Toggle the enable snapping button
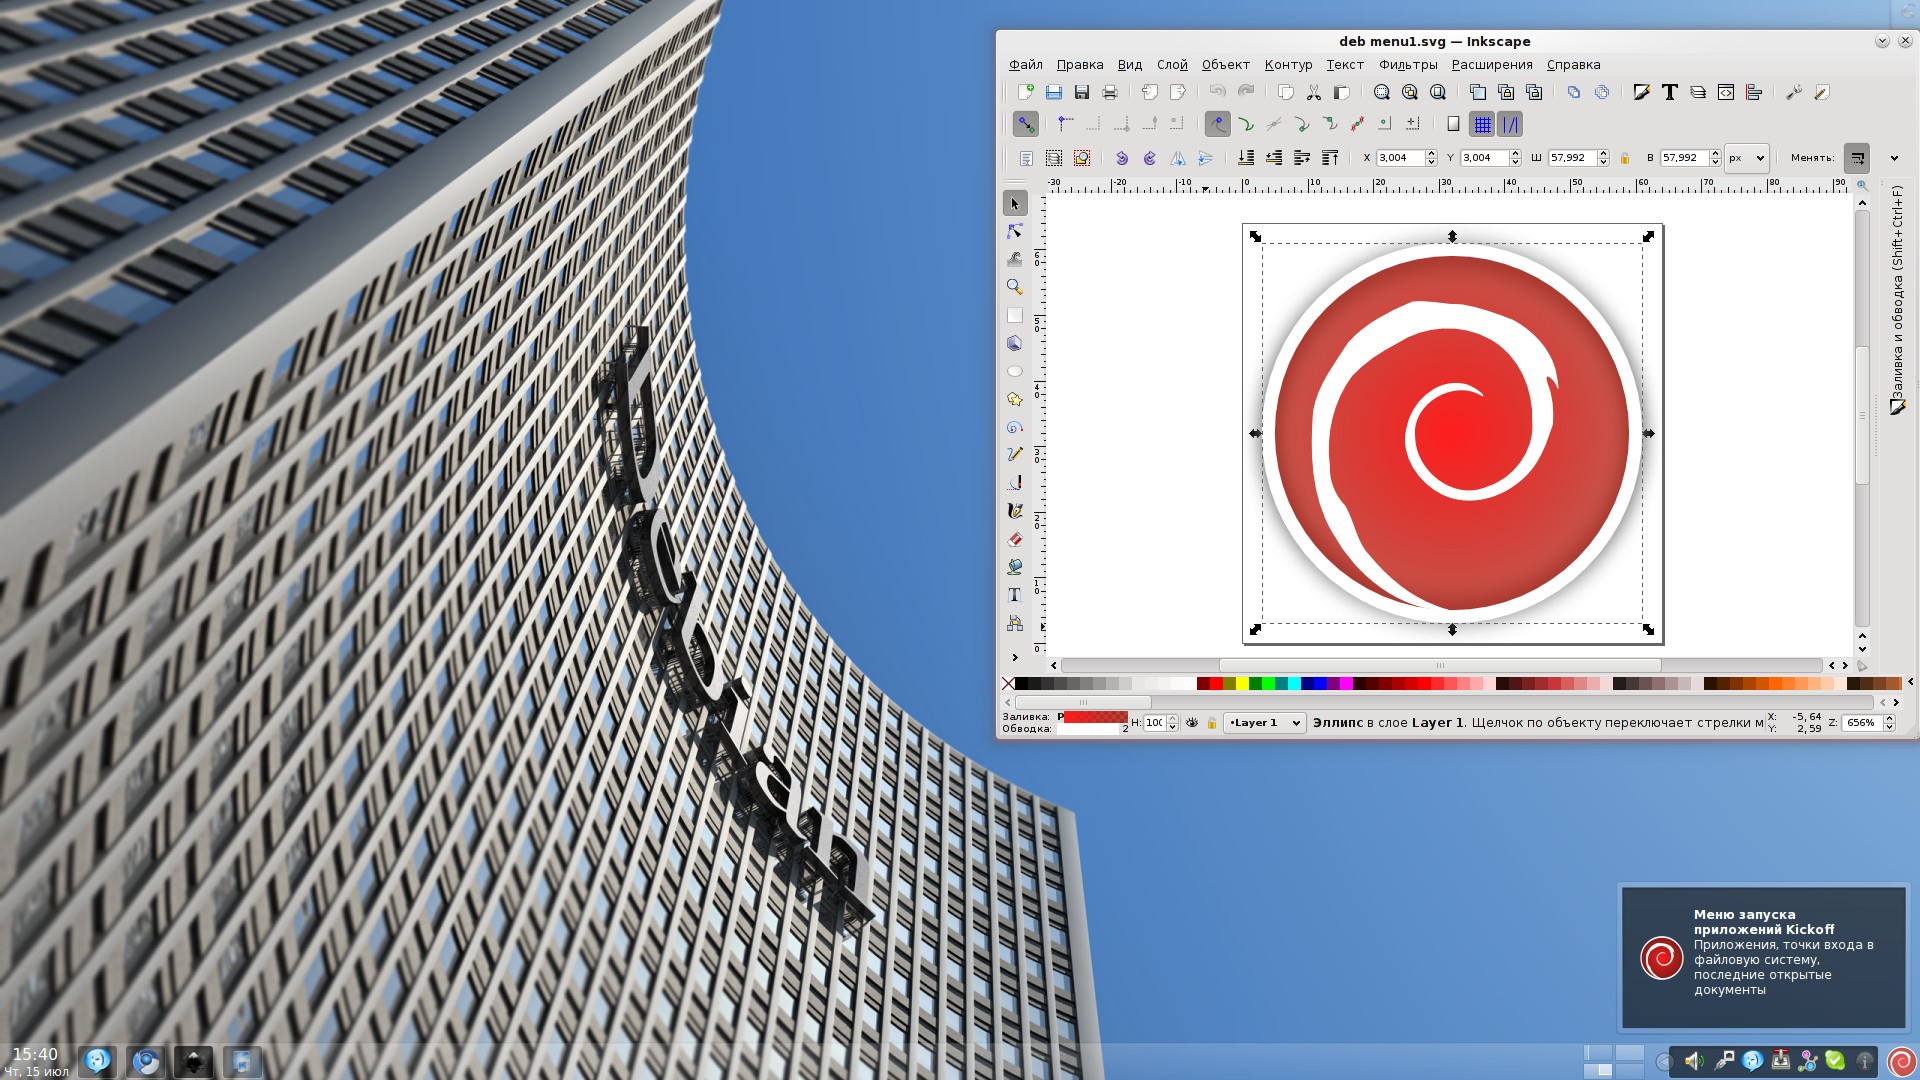1920x1080 pixels. click(1025, 124)
